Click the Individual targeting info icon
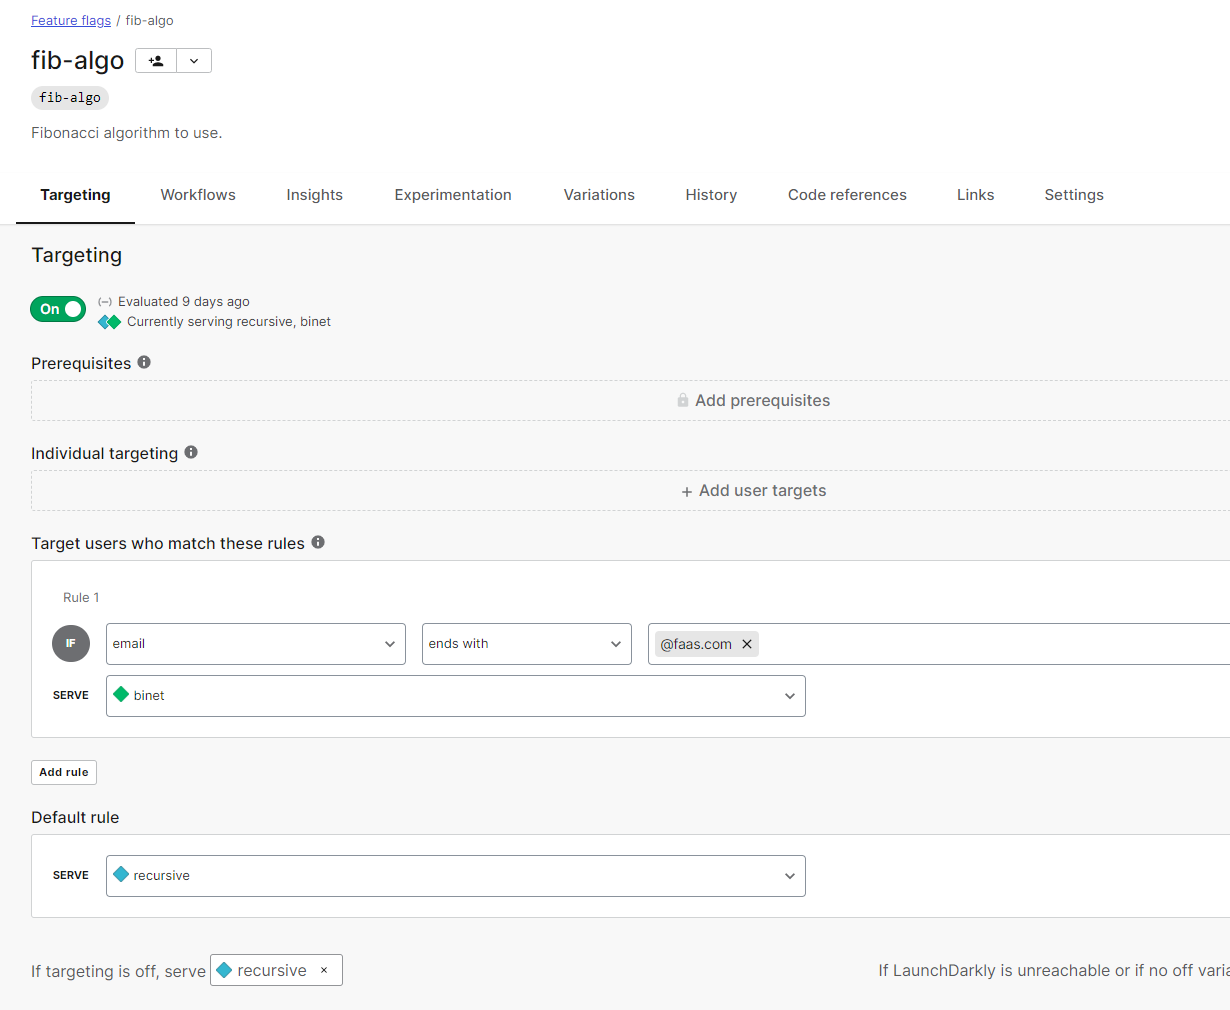This screenshot has height=1010, width=1230. pos(191,452)
